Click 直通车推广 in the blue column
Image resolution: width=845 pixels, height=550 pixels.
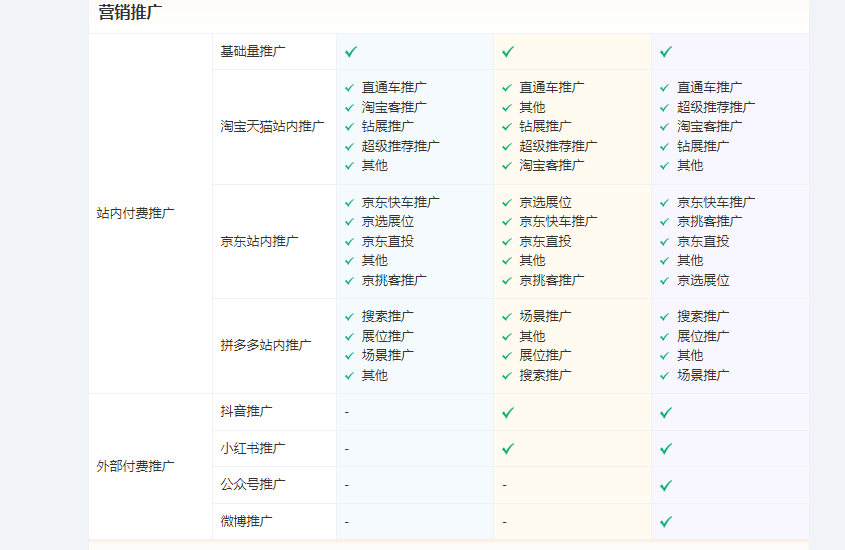pos(394,87)
